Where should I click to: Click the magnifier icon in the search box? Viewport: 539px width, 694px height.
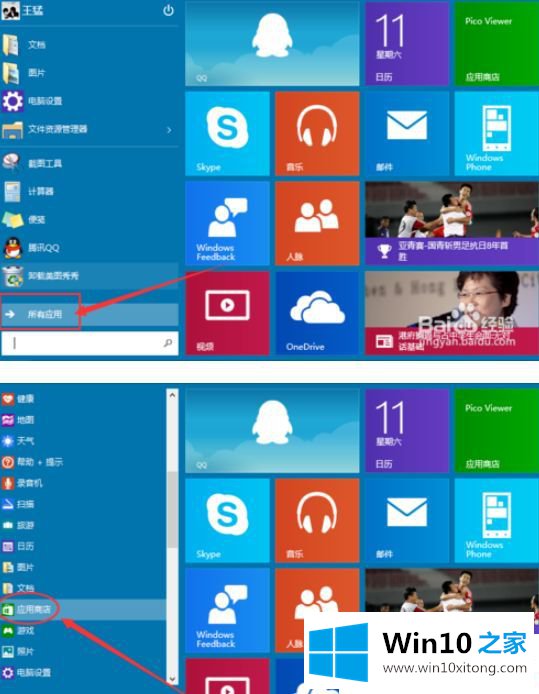tap(168, 343)
